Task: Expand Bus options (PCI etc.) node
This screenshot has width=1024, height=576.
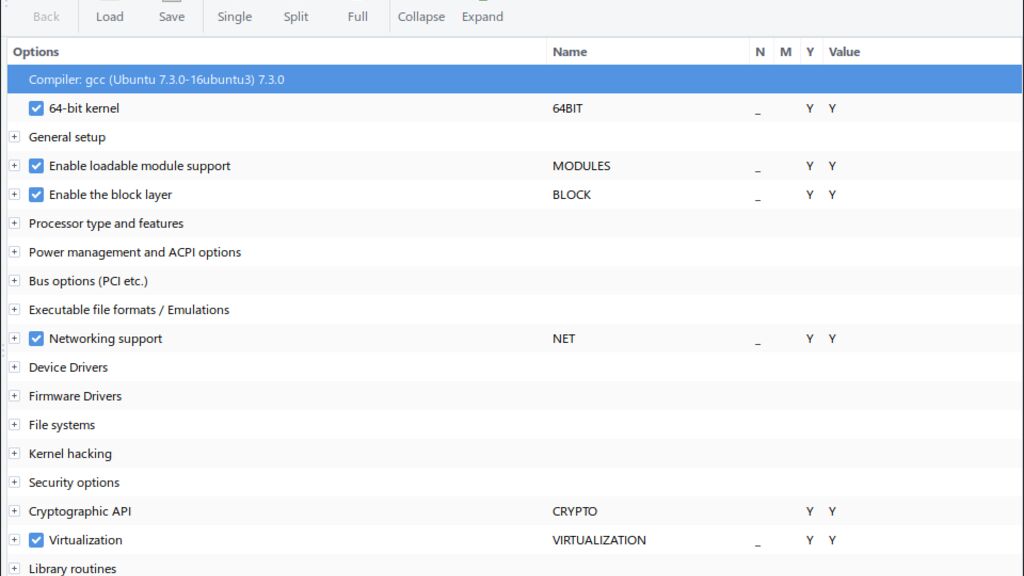Action: tap(14, 281)
